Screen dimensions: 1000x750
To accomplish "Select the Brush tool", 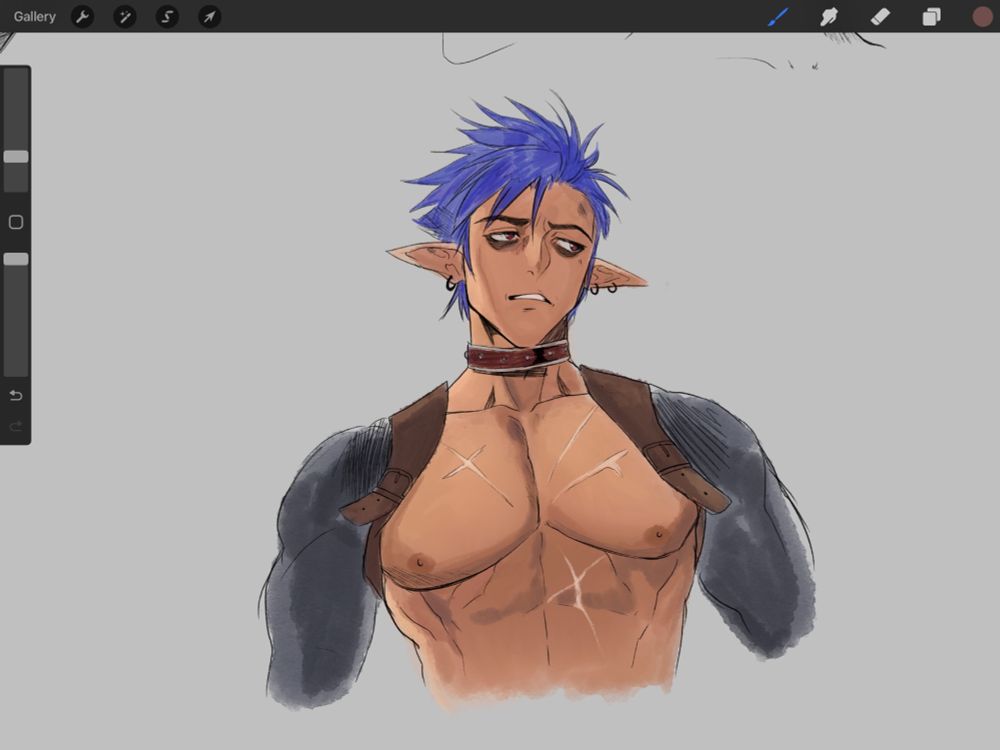I will pos(779,17).
